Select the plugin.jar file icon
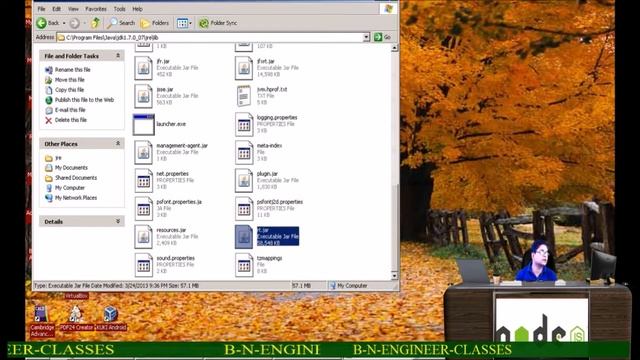 click(244, 180)
